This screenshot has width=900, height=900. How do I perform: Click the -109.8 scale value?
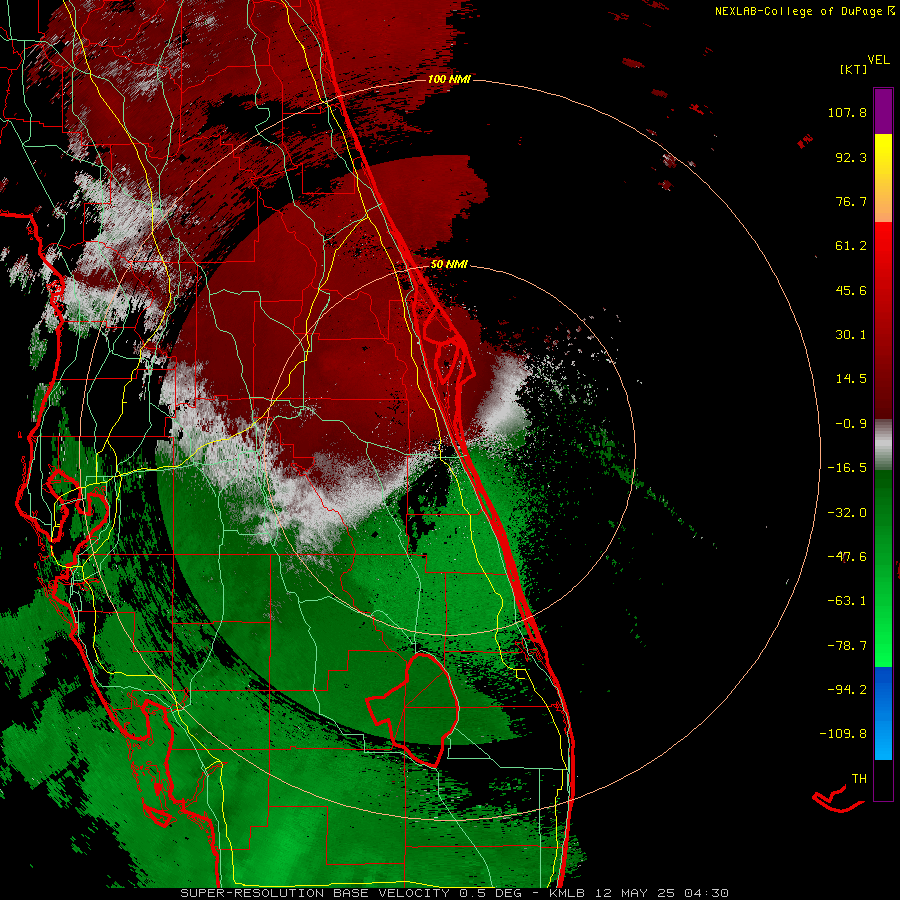point(843,734)
